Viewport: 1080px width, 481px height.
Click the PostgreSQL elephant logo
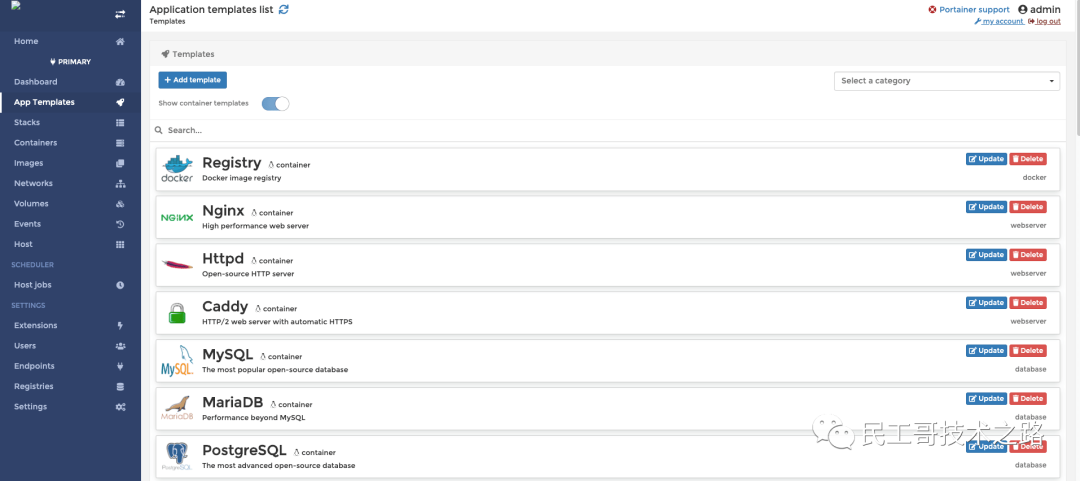pos(177,457)
